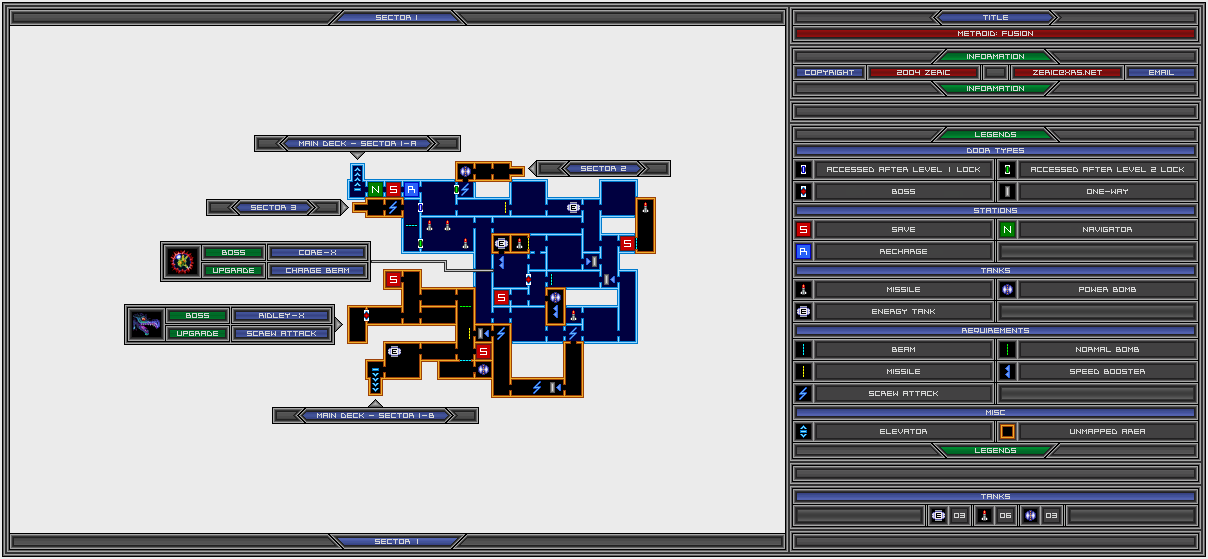Click the green Navigator room on the map

[375, 189]
